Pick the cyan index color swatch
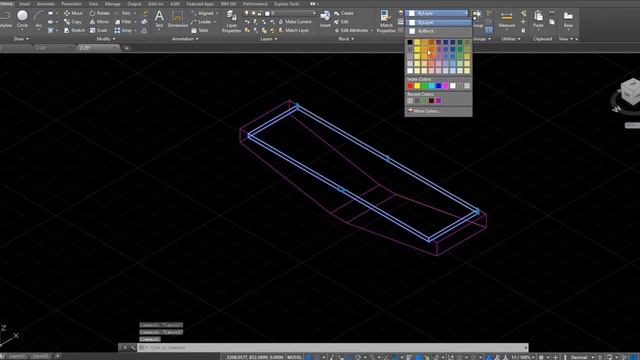 point(431,86)
